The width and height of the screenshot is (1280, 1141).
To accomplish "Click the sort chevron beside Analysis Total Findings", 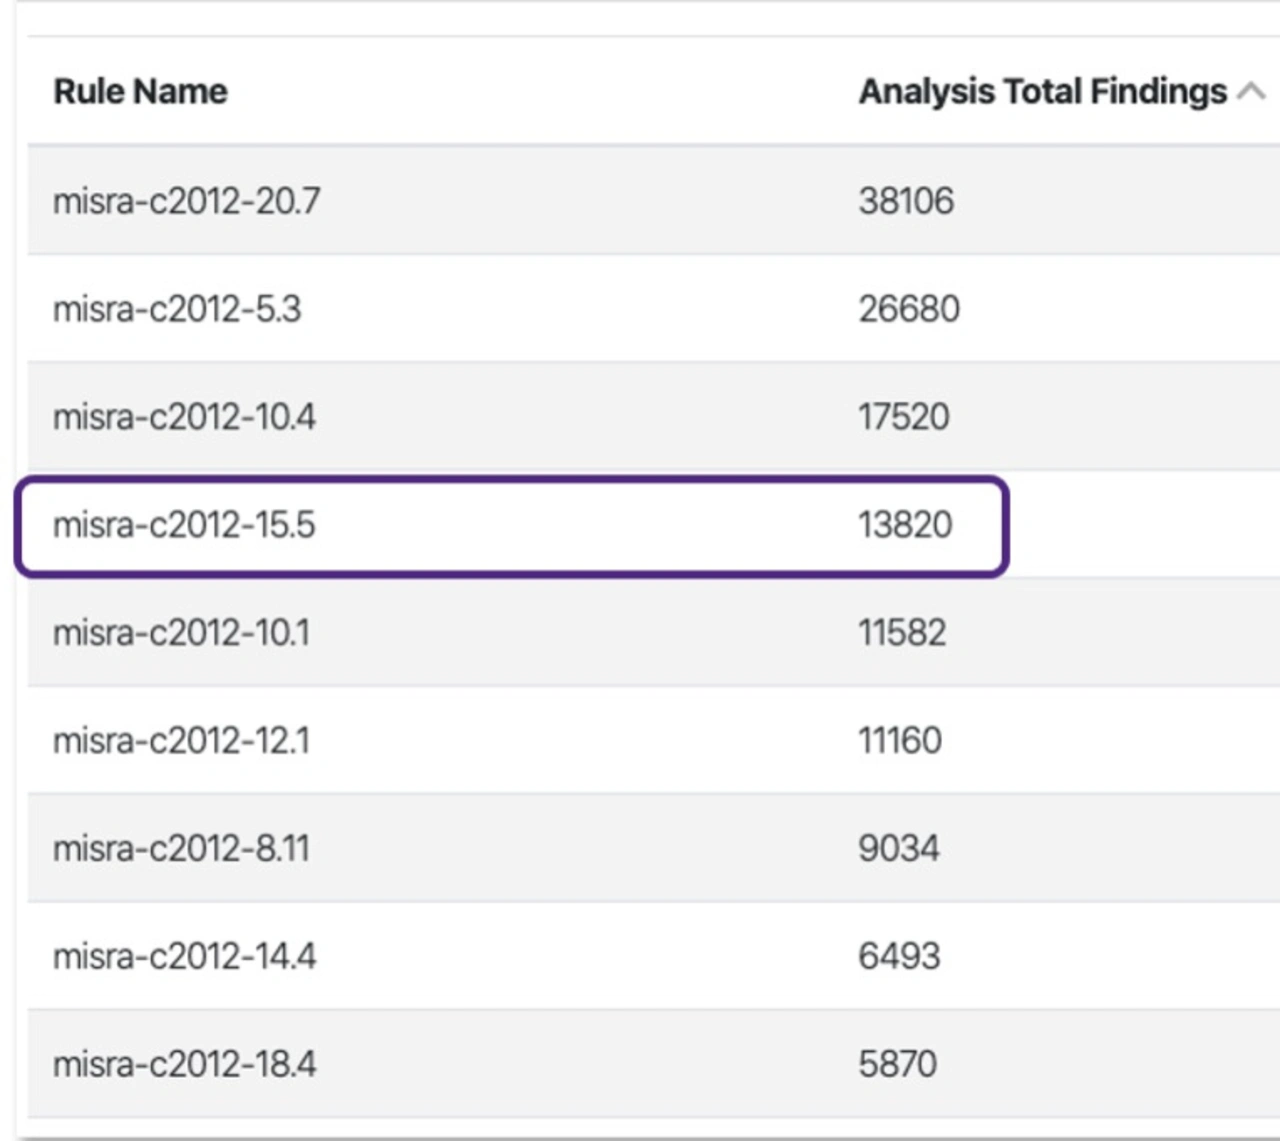I will (x=1251, y=92).
